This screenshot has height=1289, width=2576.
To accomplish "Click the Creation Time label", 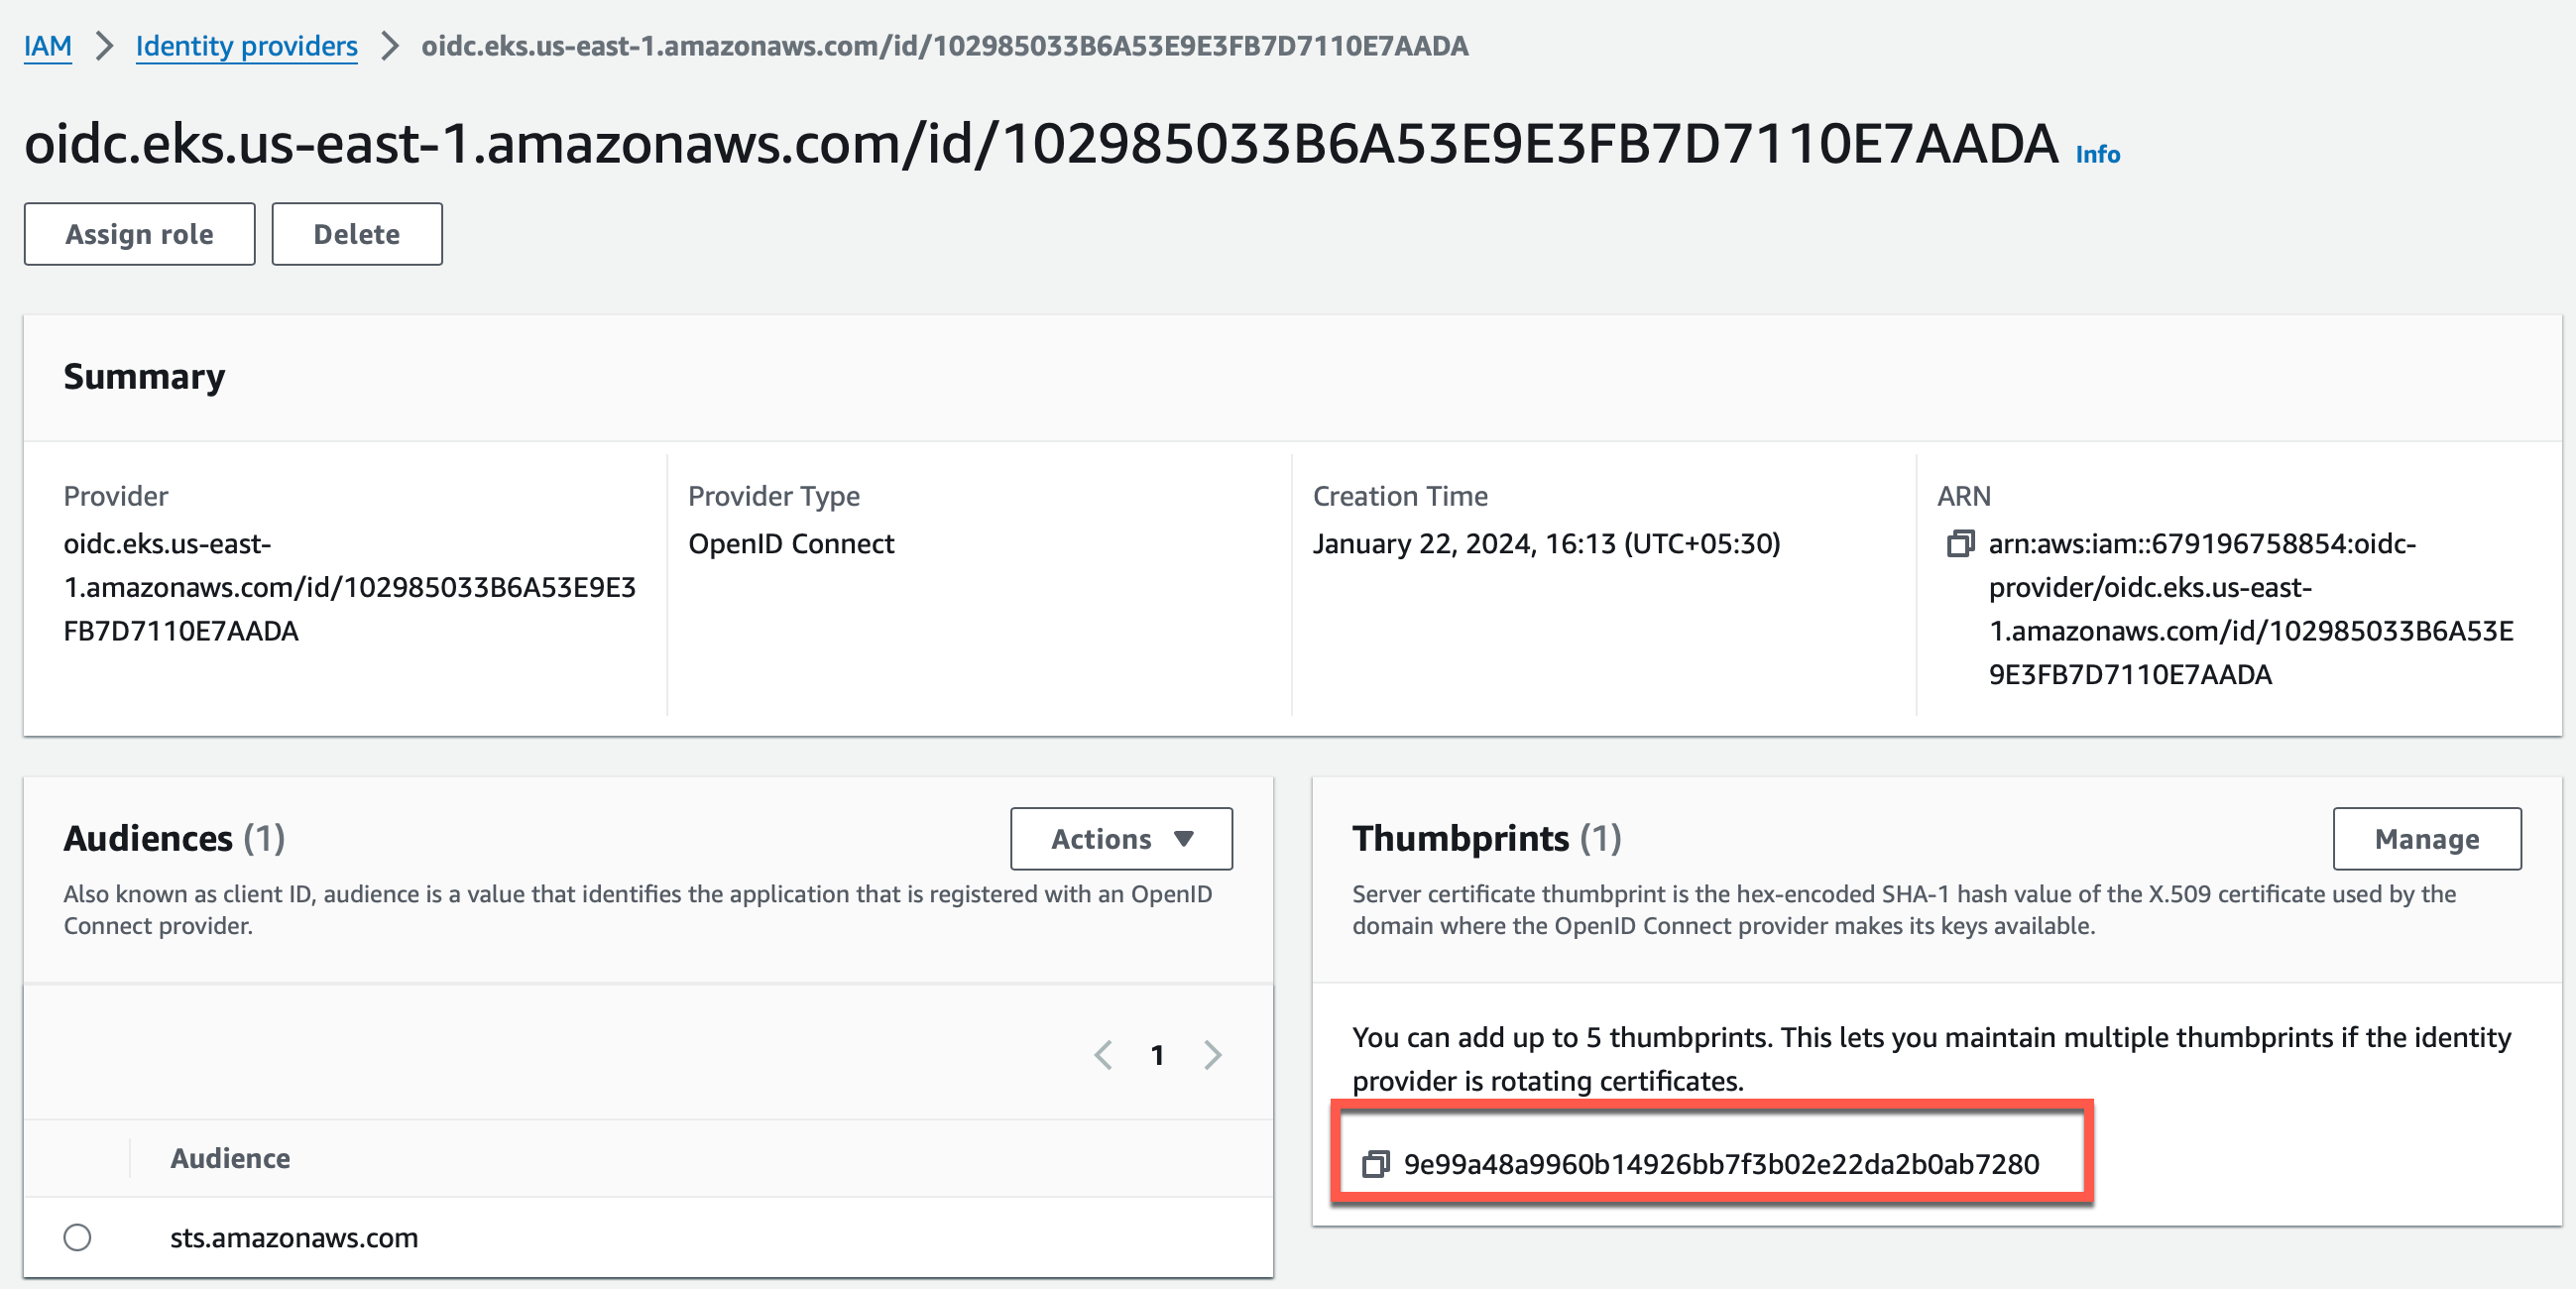I will point(1399,496).
